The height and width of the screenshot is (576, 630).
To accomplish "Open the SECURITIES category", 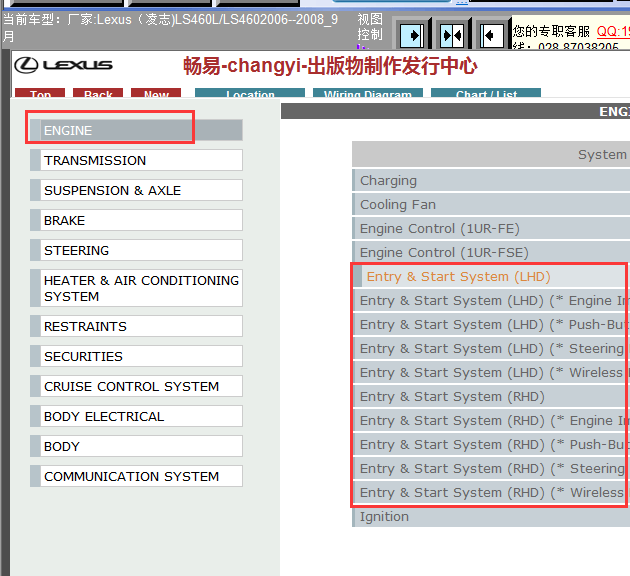I will 136,356.
